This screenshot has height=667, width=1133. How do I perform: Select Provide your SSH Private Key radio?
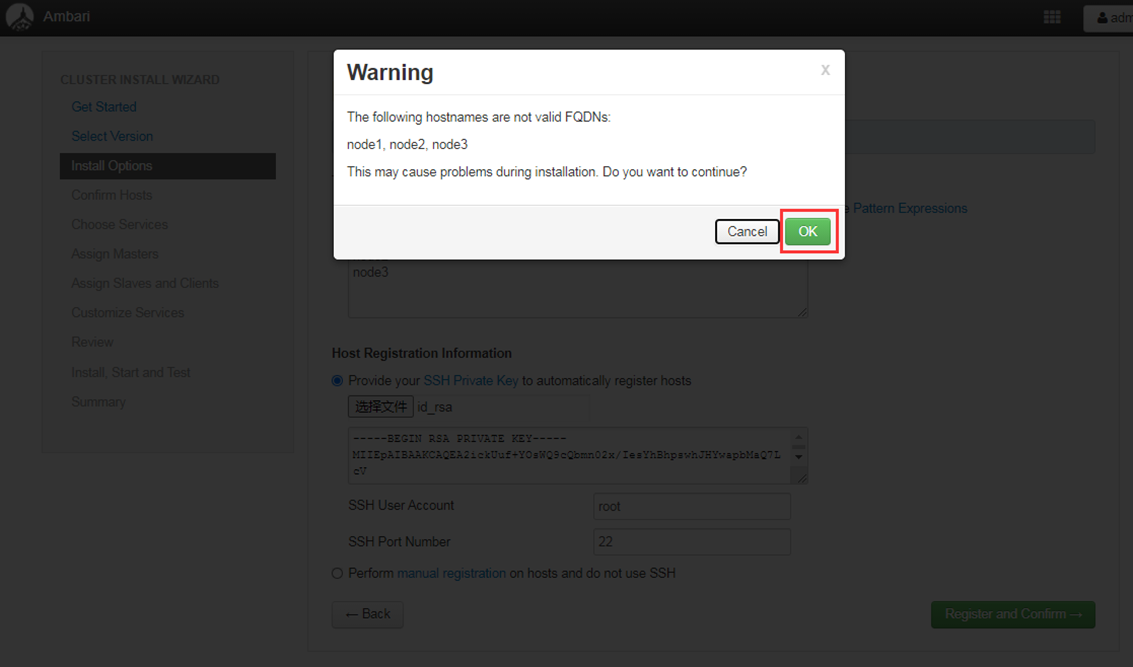tap(337, 380)
